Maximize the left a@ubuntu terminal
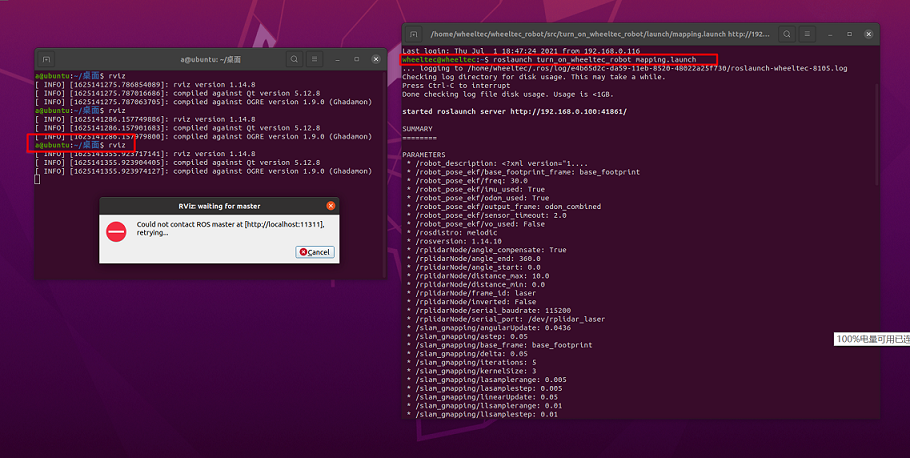 (356, 59)
